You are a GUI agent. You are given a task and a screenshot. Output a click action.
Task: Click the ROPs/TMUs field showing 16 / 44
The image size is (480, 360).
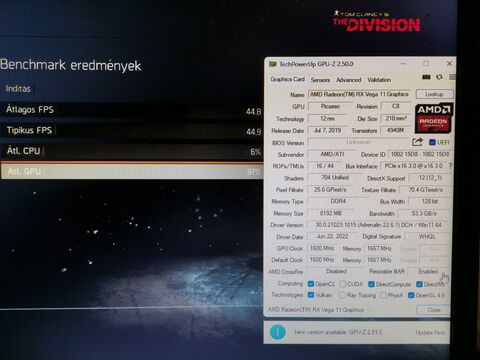(325, 166)
